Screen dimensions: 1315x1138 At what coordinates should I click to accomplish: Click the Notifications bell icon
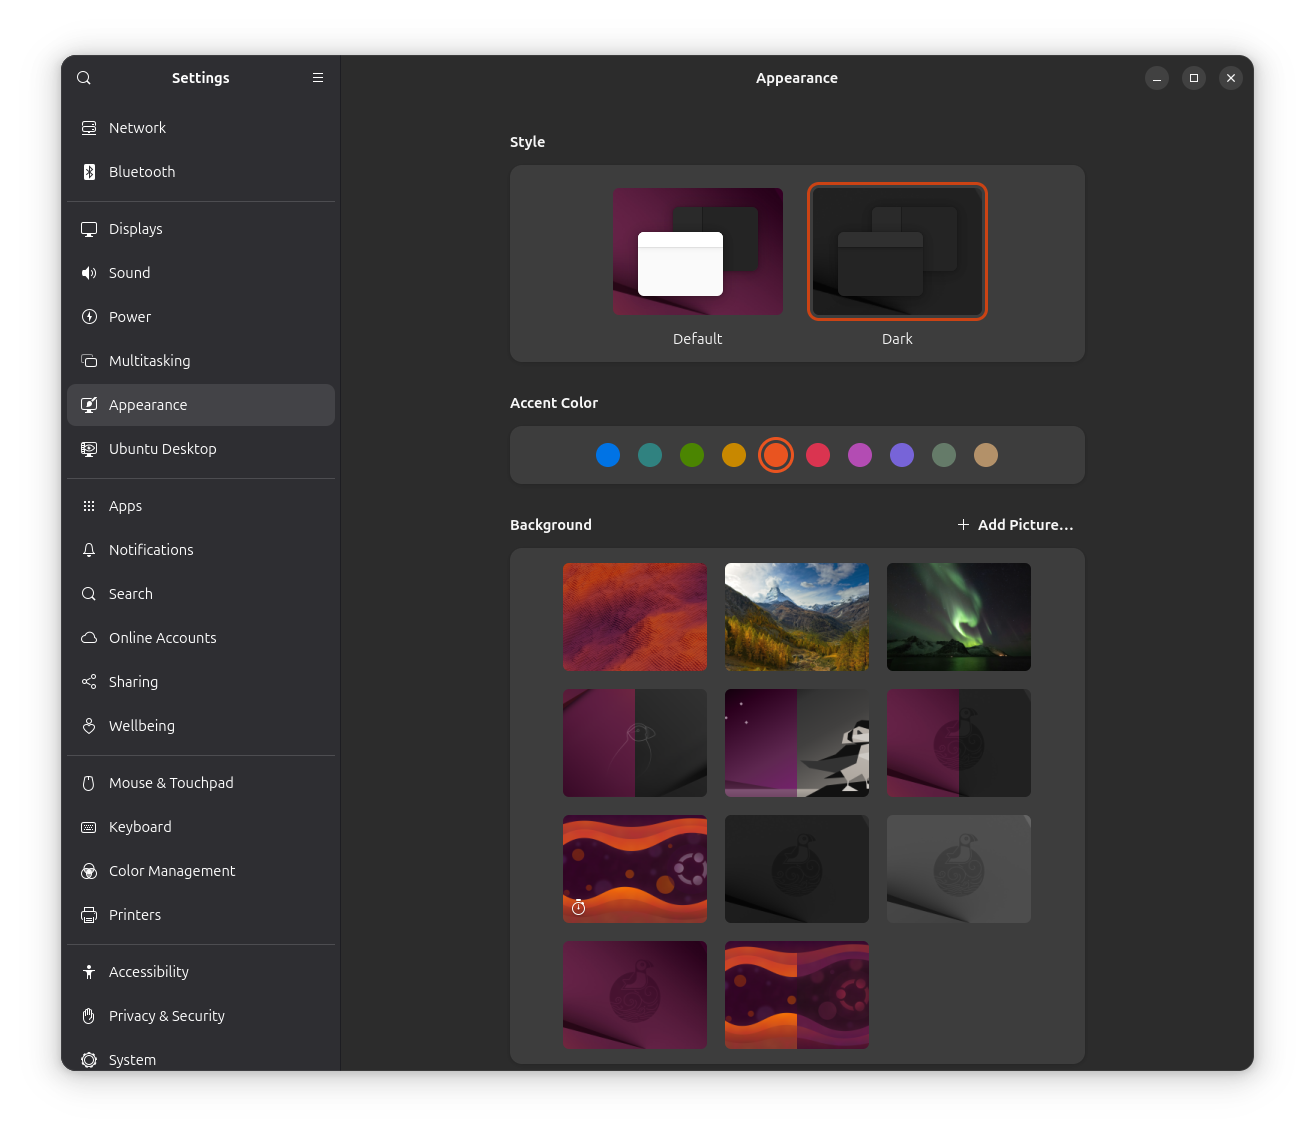pos(89,549)
